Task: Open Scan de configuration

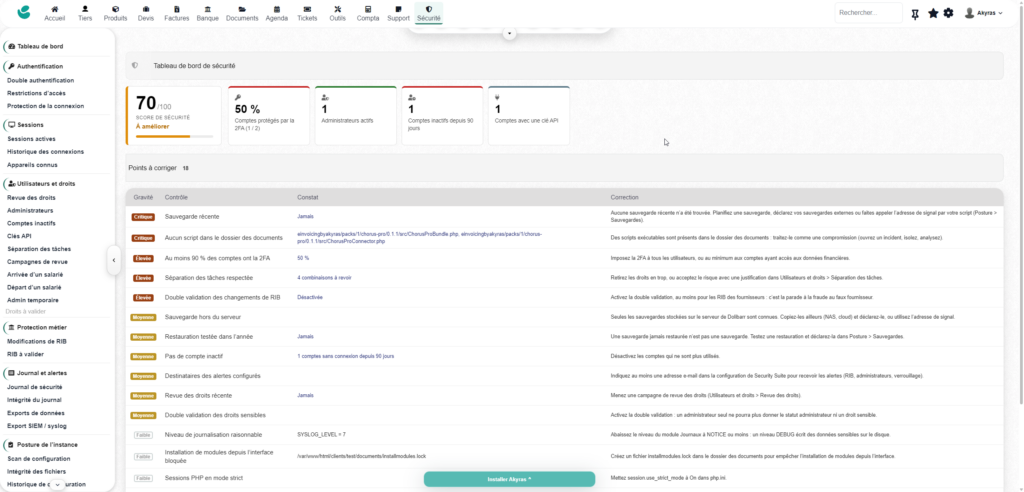Action: (37, 458)
